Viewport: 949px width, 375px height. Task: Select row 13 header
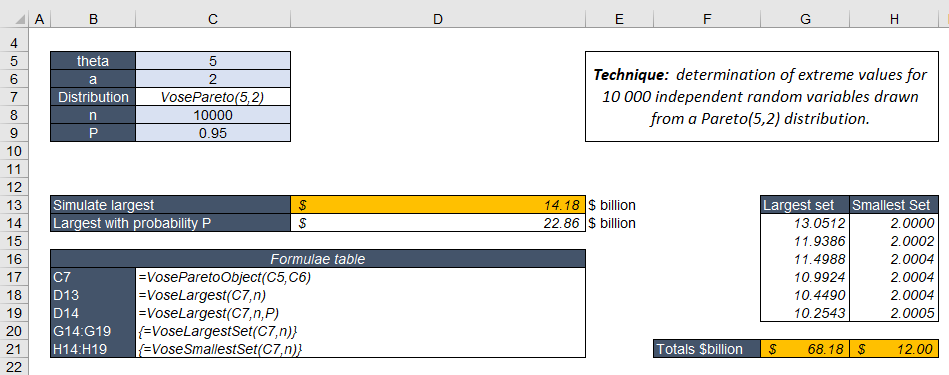click(15, 205)
